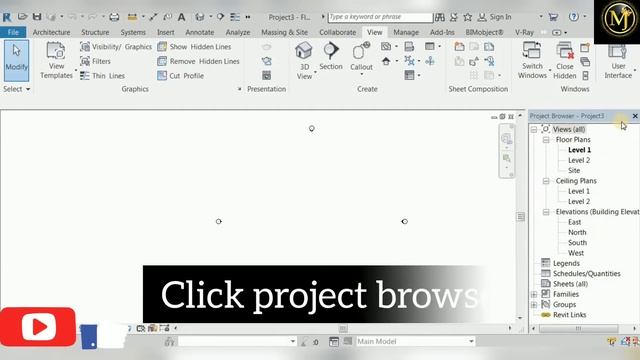This screenshot has height=360, width=640.
Task: Click the Open file icon in quick access toolbar
Action: (x=22, y=17)
